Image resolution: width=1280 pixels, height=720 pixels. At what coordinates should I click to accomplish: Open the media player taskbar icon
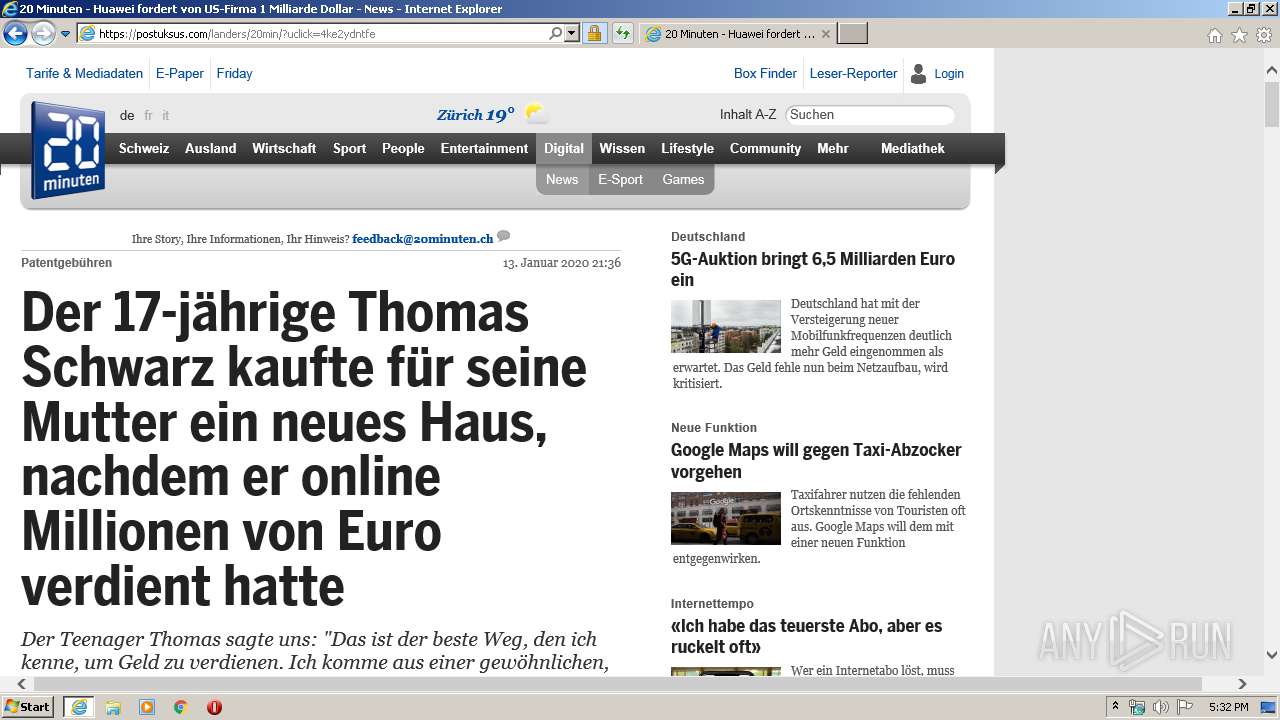[x=147, y=707]
